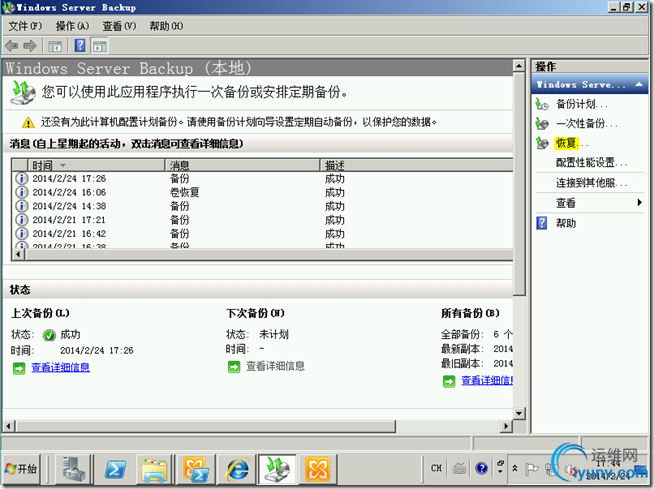Screen dimensions: 654x489
Task: Open 查看详细信息 link under 所有备份
Action: point(487,381)
